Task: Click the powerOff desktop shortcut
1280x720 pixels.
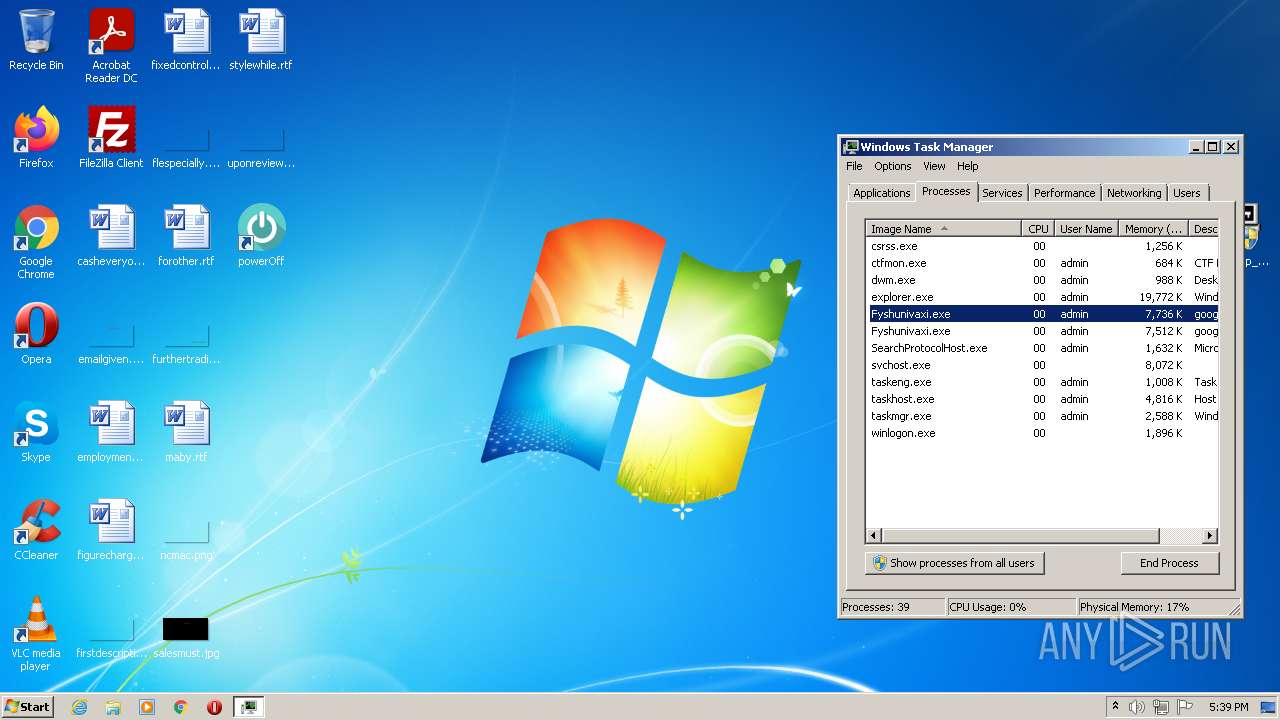Action: 261,236
